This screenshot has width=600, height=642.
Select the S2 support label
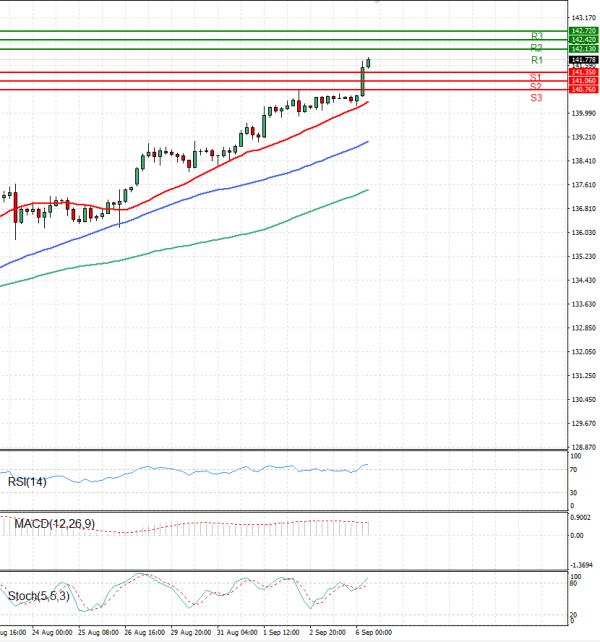[x=536, y=86]
